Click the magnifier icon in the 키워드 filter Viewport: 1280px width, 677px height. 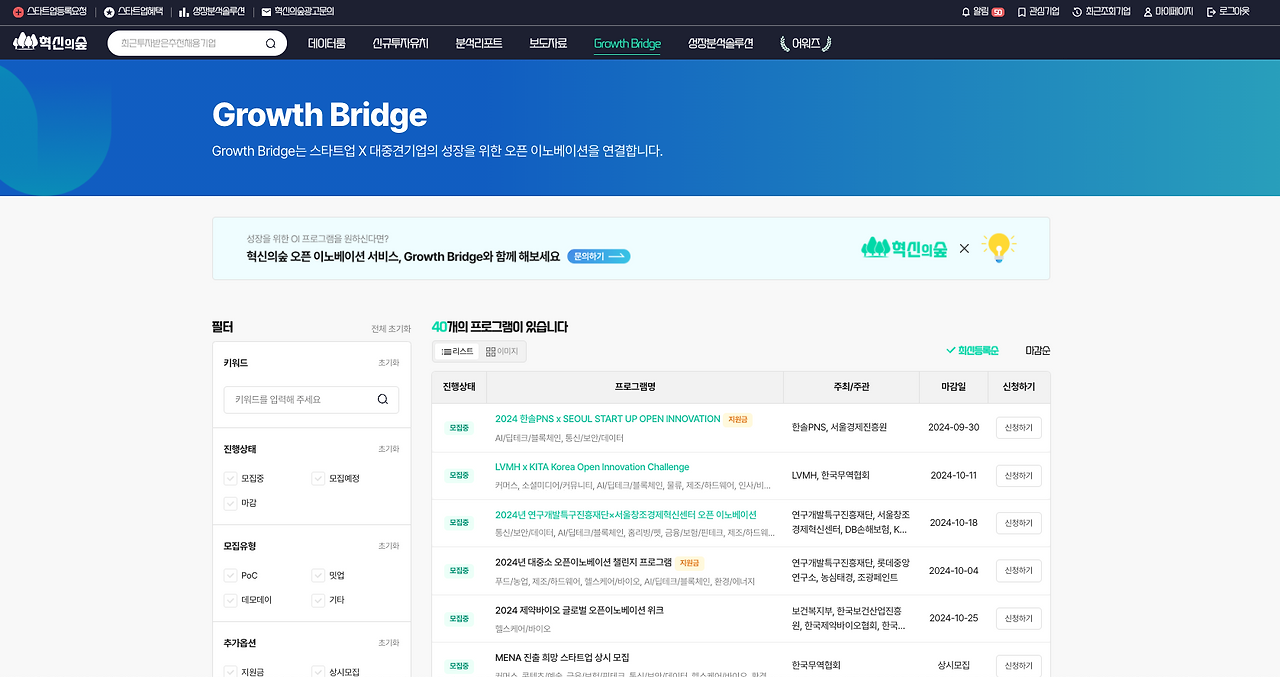[x=383, y=399]
